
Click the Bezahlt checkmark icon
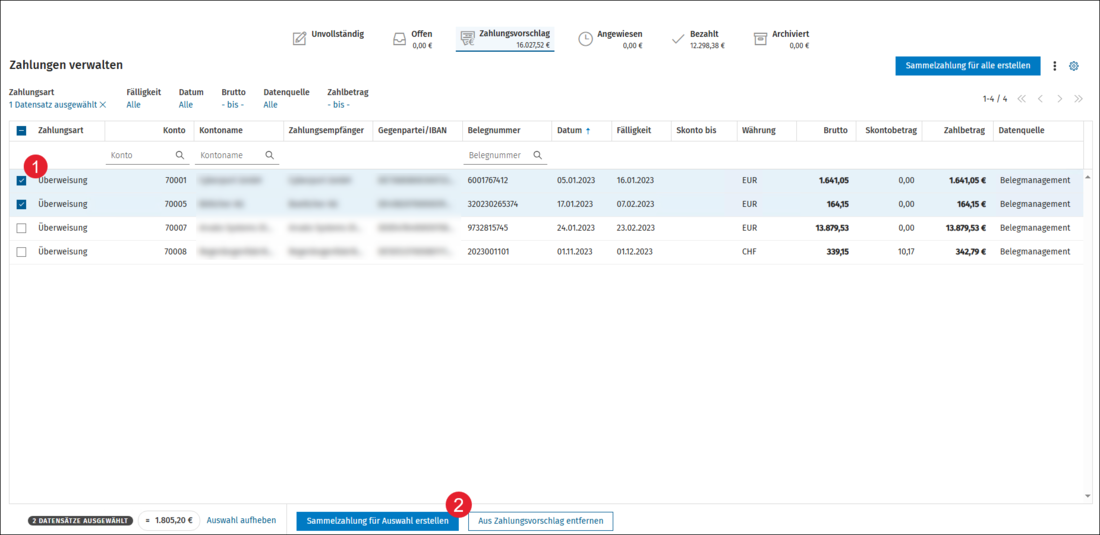click(x=678, y=39)
